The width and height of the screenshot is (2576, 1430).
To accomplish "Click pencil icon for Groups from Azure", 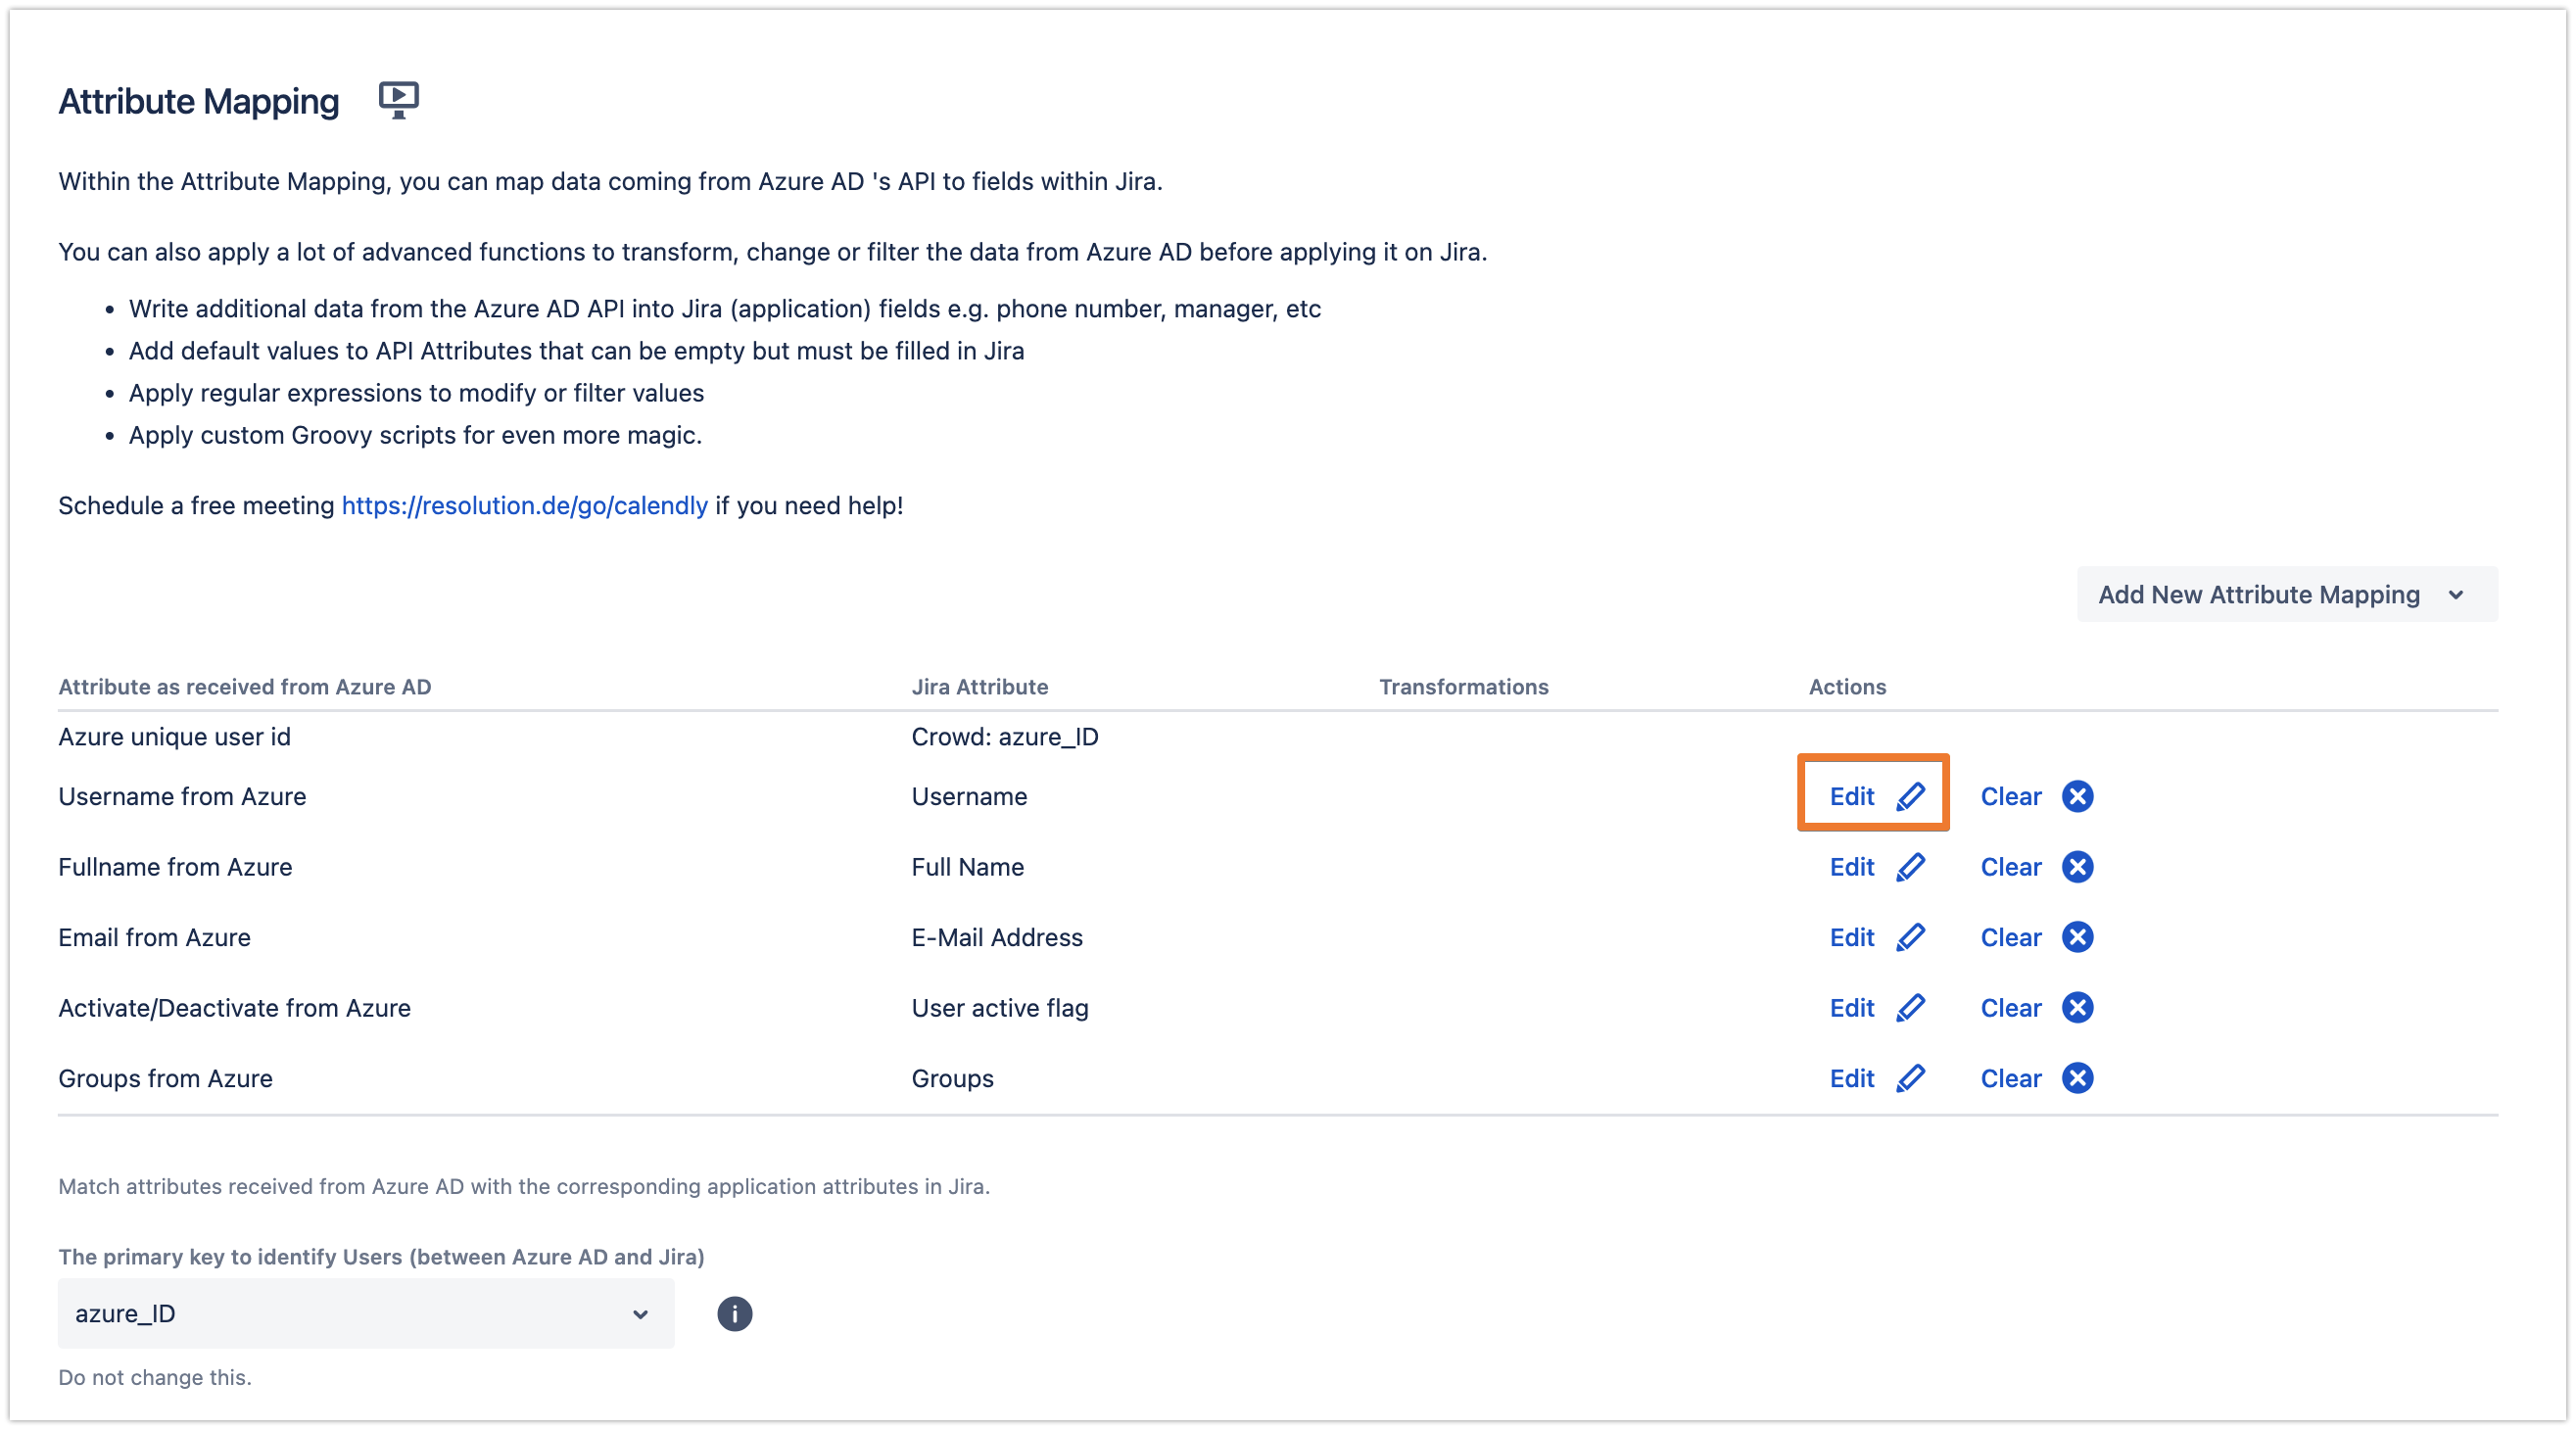I will point(1910,1078).
